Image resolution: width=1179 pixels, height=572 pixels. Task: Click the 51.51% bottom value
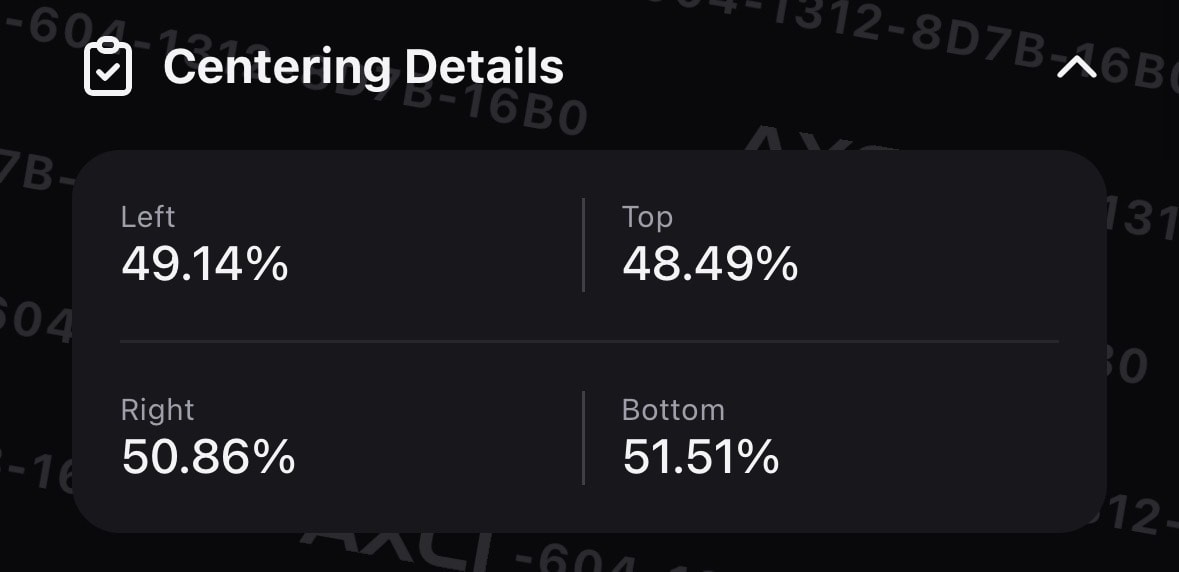700,457
